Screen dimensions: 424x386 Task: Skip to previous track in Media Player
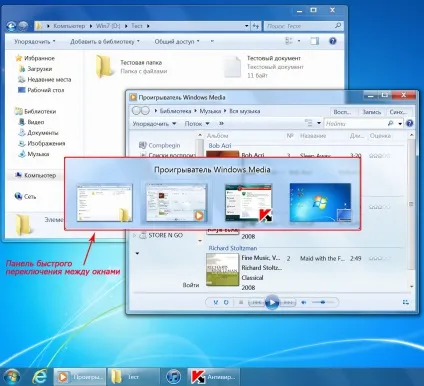(x=257, y=302)
